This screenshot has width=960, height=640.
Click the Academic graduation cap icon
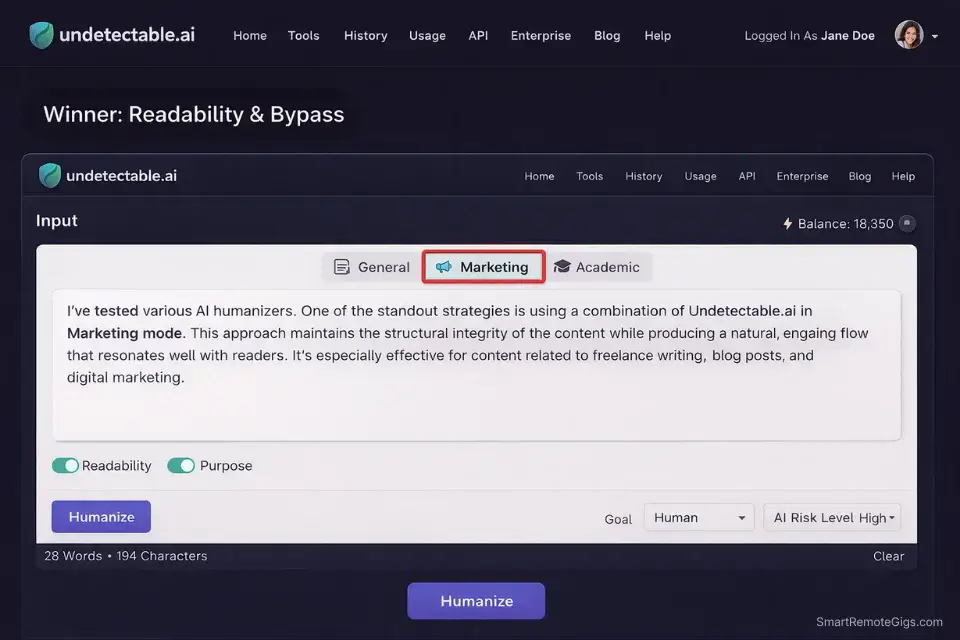pyautogui.click(x=562, y=267)
